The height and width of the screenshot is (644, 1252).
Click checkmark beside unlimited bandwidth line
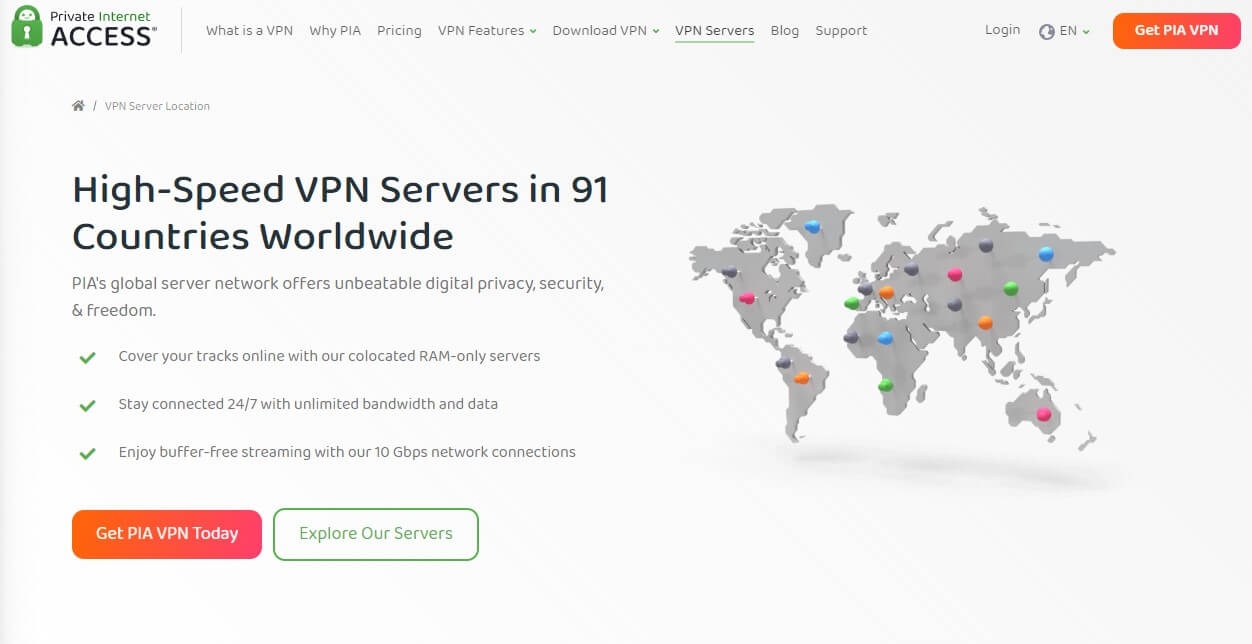coord(87,405)
